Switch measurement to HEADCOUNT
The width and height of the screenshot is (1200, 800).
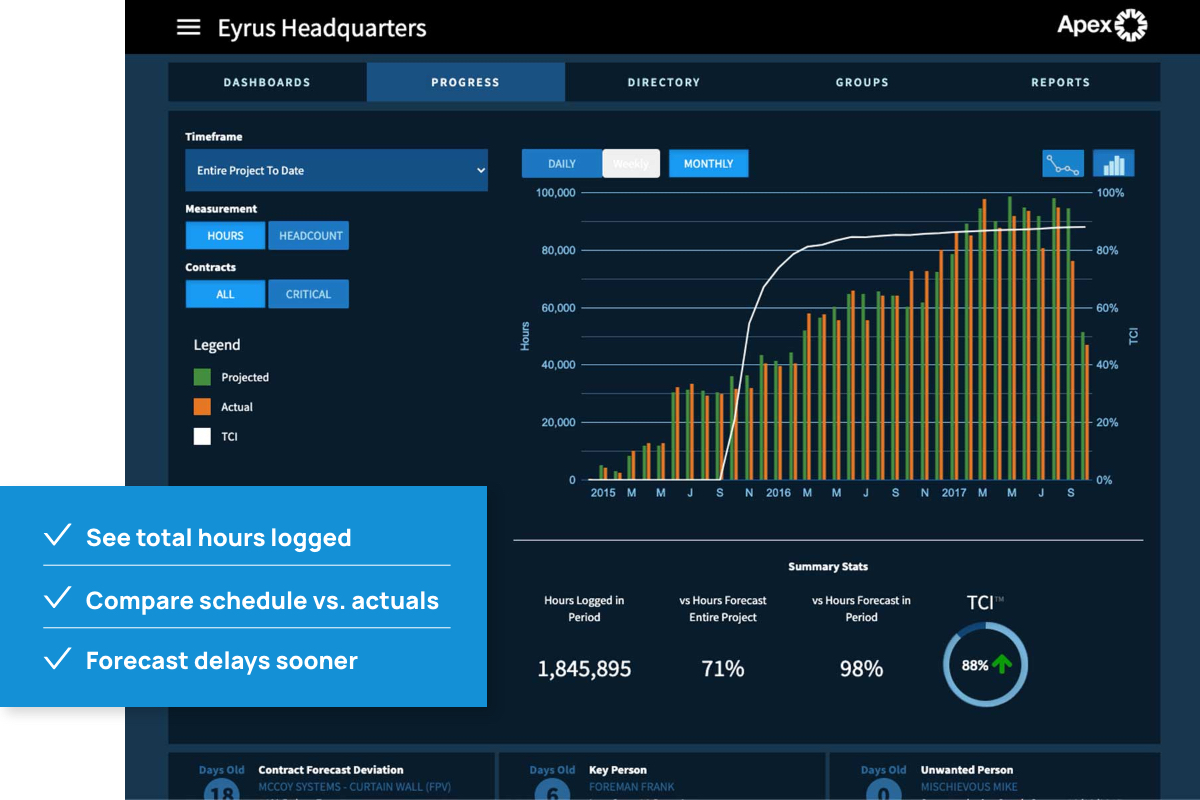(x=308, y=235)
